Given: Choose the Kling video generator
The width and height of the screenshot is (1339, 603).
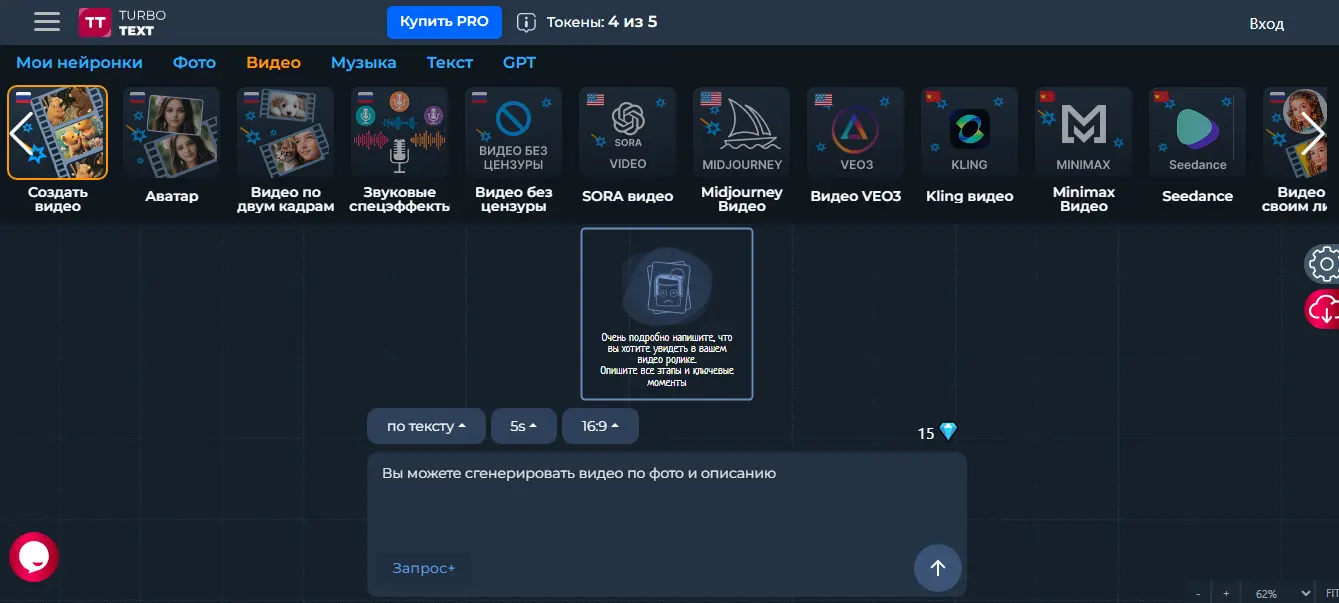Looking at the screenshot, I should (969, 150).
